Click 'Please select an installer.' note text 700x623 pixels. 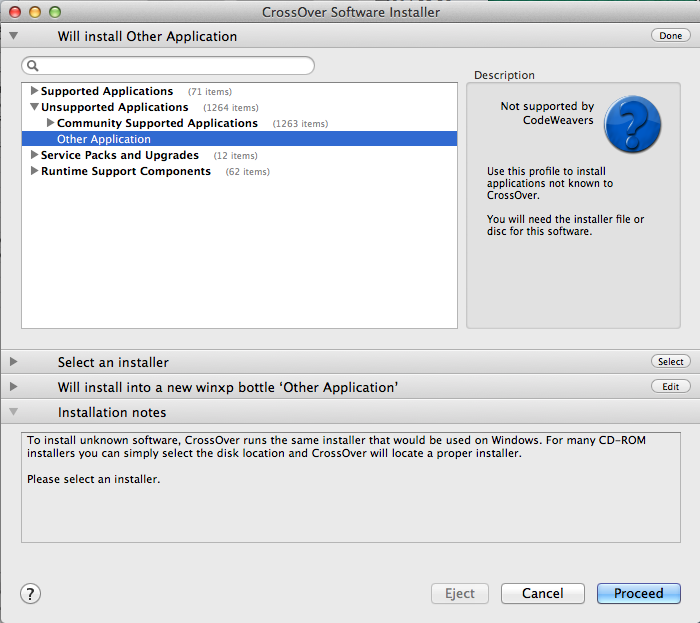pyautogui.click(x=93, y=479)
